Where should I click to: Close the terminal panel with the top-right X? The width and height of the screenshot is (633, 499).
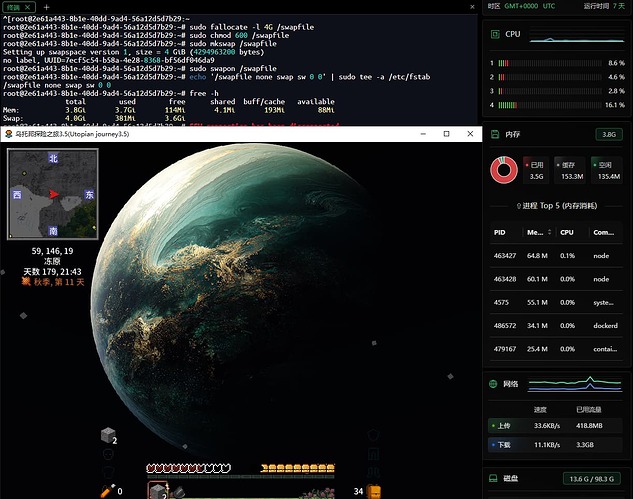click(472, 7)
